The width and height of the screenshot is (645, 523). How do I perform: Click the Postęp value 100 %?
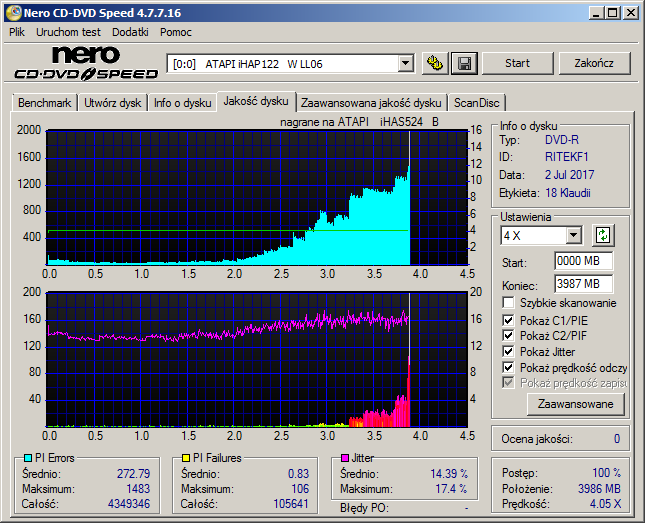point(606,473)
